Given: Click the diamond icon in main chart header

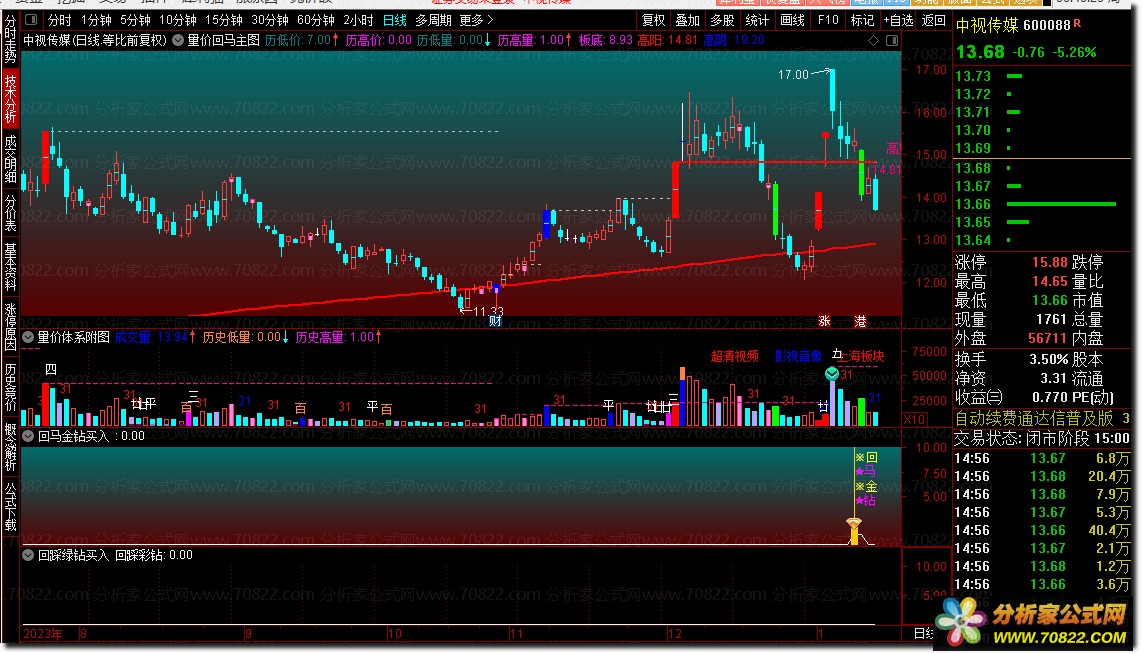Looking at the screenshot, I should click(x=873, y=41).
